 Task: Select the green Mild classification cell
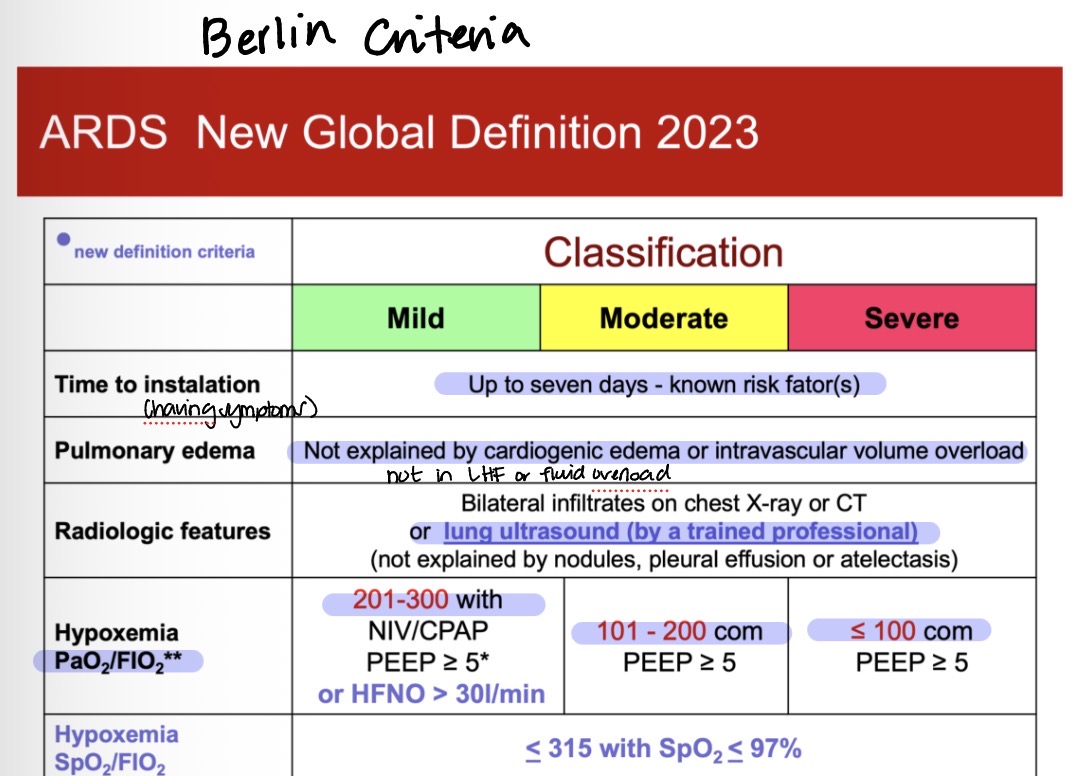[415, 318]
